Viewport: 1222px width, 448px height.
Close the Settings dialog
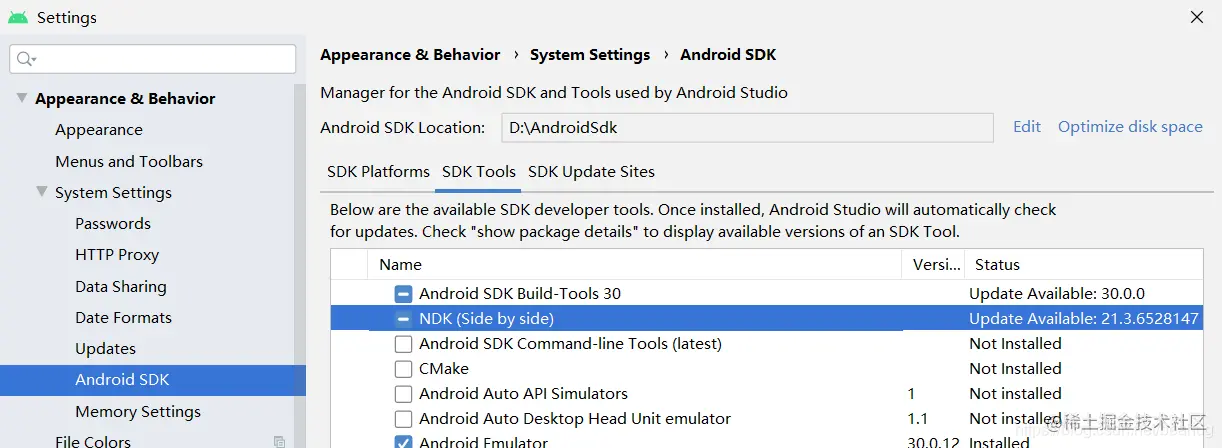[1196, 17]
